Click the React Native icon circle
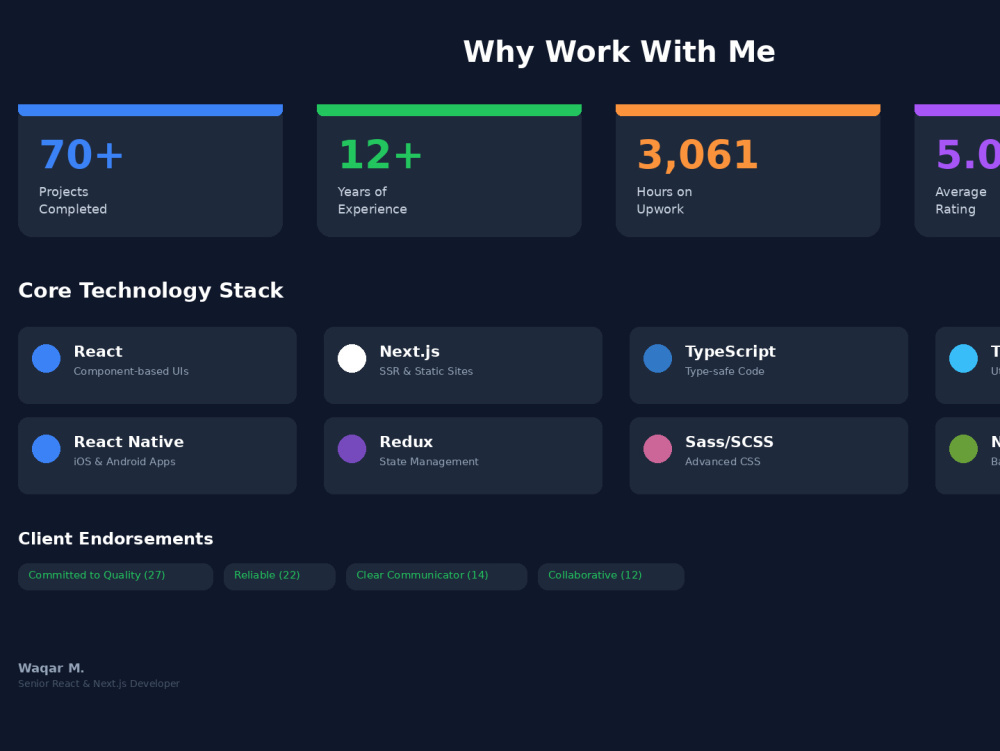The height and width of the screenshot is (751, 1000). point(46,449)
